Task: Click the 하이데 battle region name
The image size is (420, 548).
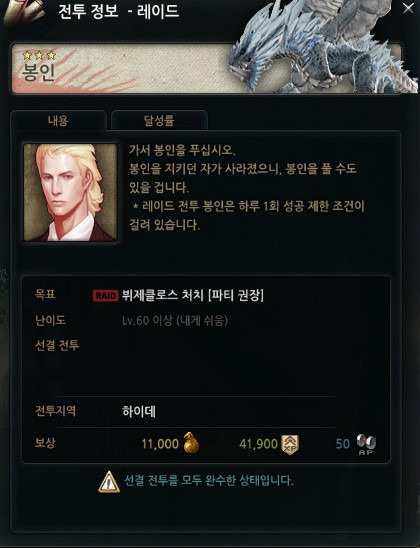Action: click(x=139, y=411)
